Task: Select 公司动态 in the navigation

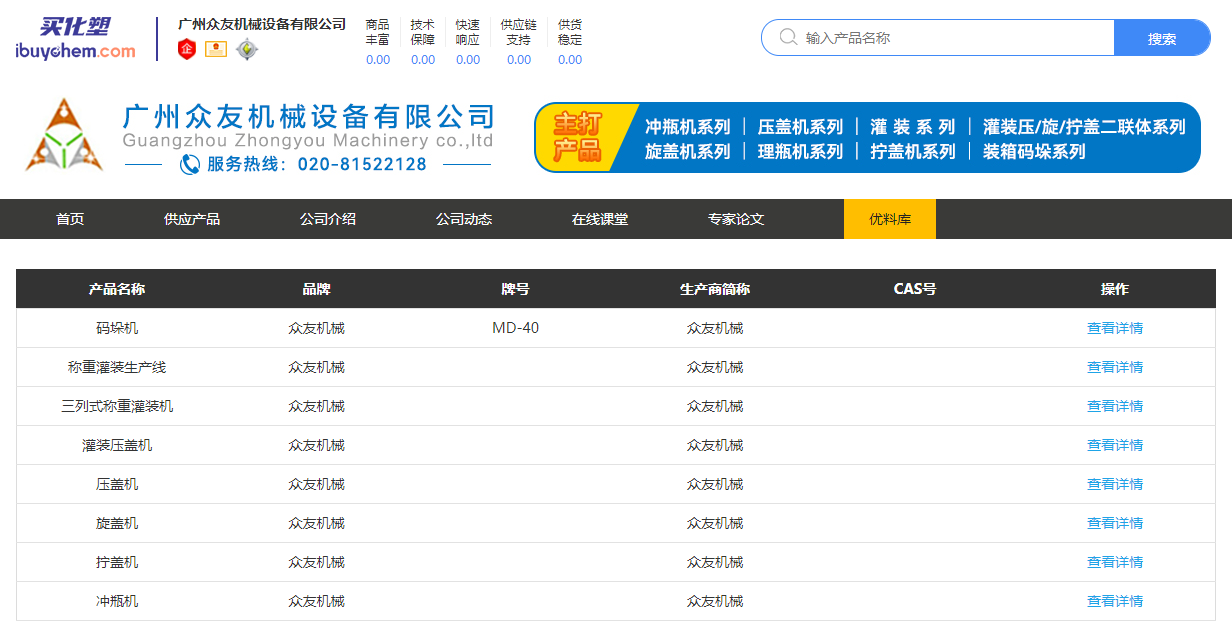Action: [x=464, y=219]
